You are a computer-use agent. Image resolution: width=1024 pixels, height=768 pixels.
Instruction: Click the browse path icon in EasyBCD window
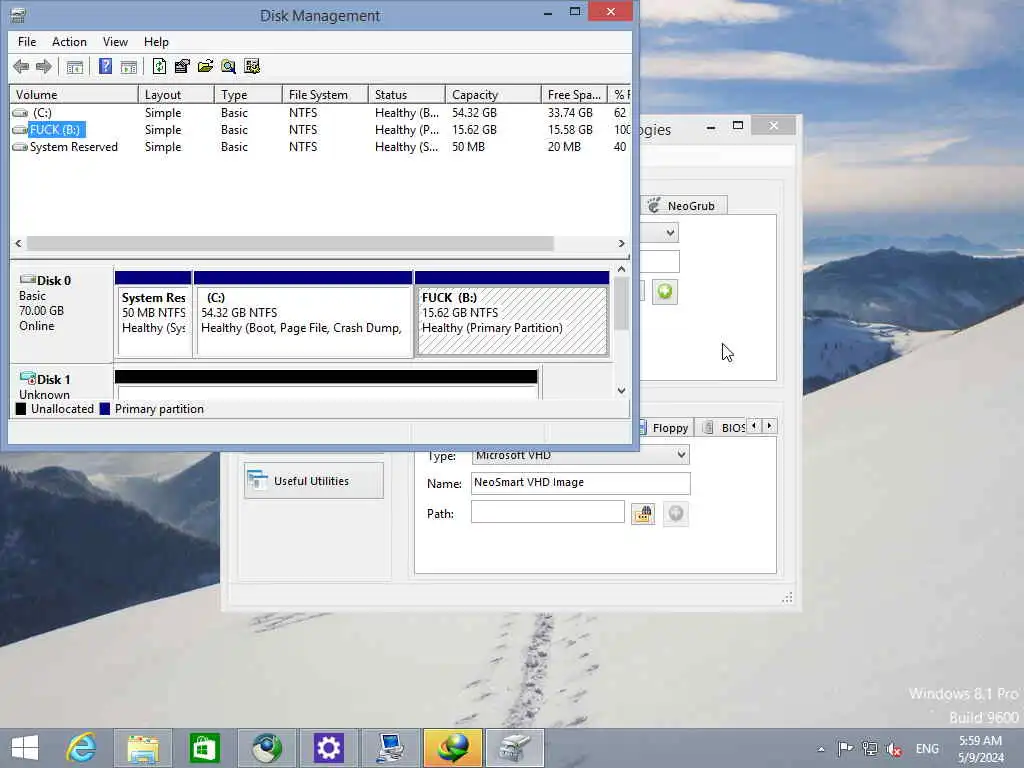click(x=643, y=514)
